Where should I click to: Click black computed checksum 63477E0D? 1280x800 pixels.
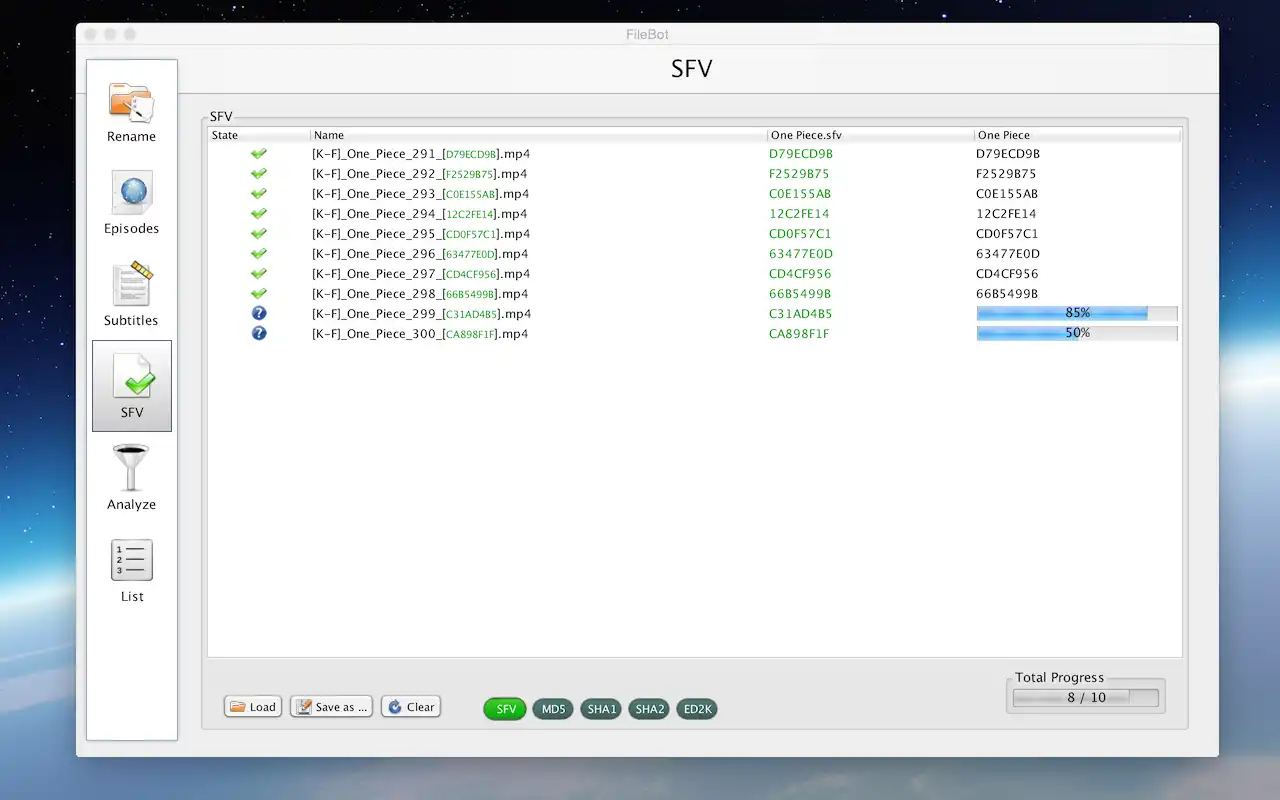click(x=1008, y=254)
